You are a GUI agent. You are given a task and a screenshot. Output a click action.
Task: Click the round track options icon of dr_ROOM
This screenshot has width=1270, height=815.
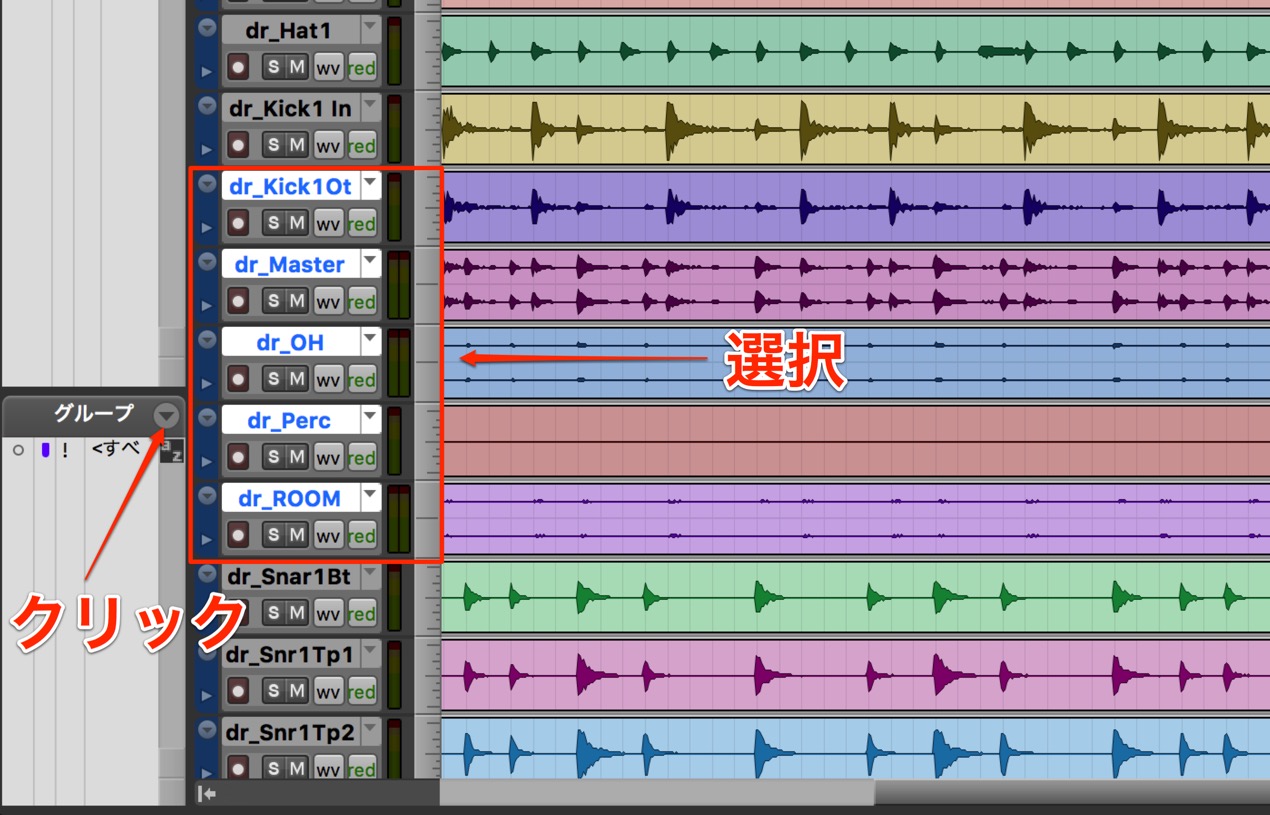[x=207, y=495]
